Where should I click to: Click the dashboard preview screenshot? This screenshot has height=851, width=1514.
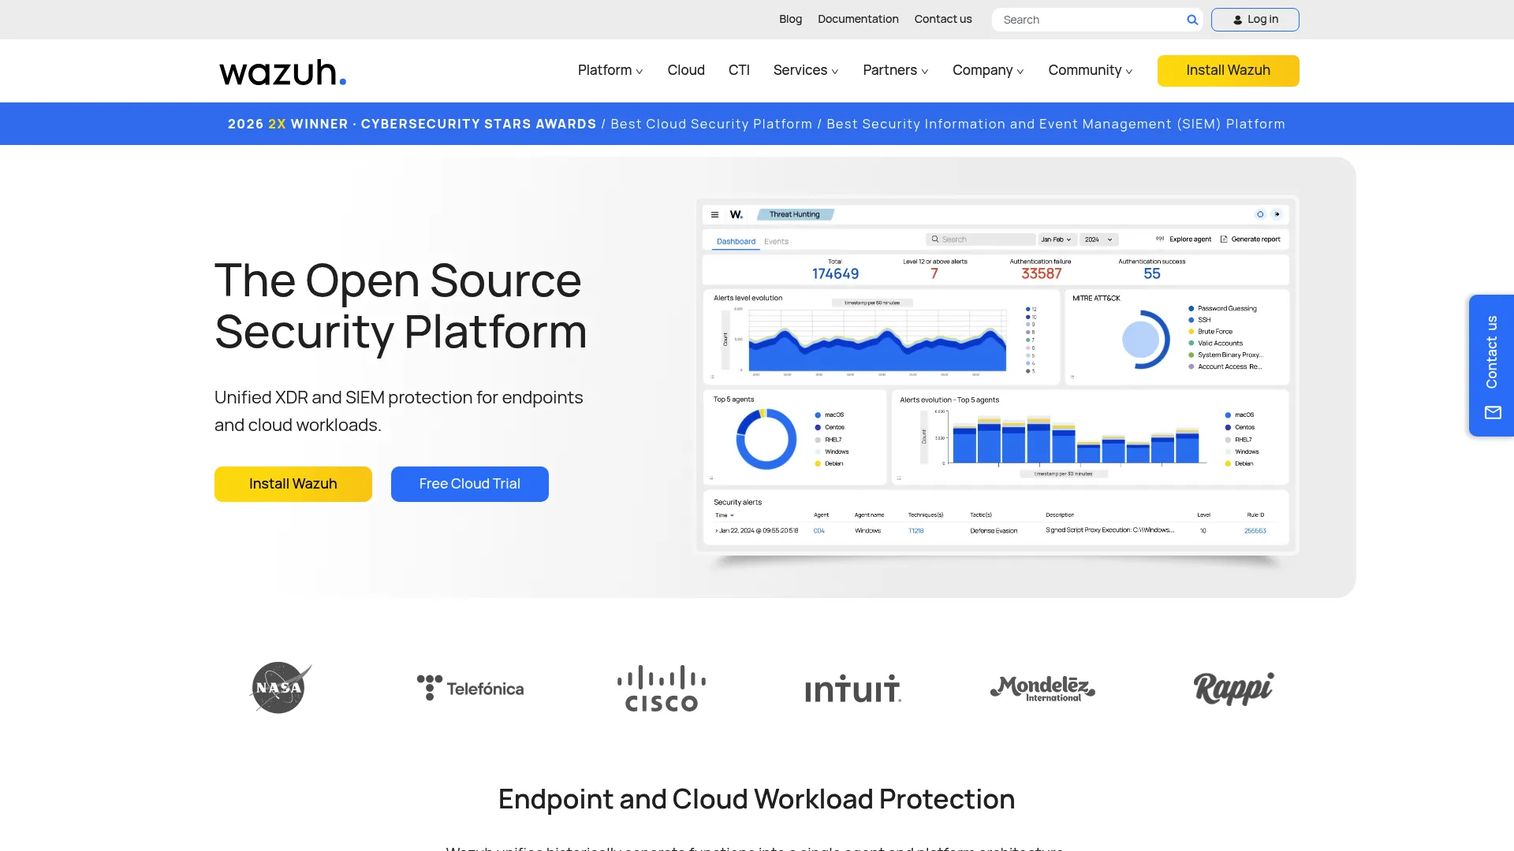click(x=997, y=374)
